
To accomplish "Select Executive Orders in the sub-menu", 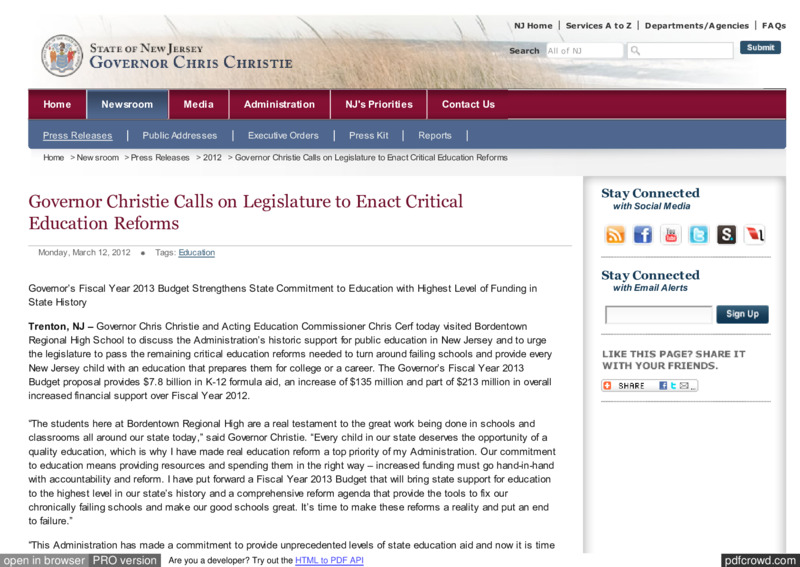I will pyautogui.click(x=283, y=135).
